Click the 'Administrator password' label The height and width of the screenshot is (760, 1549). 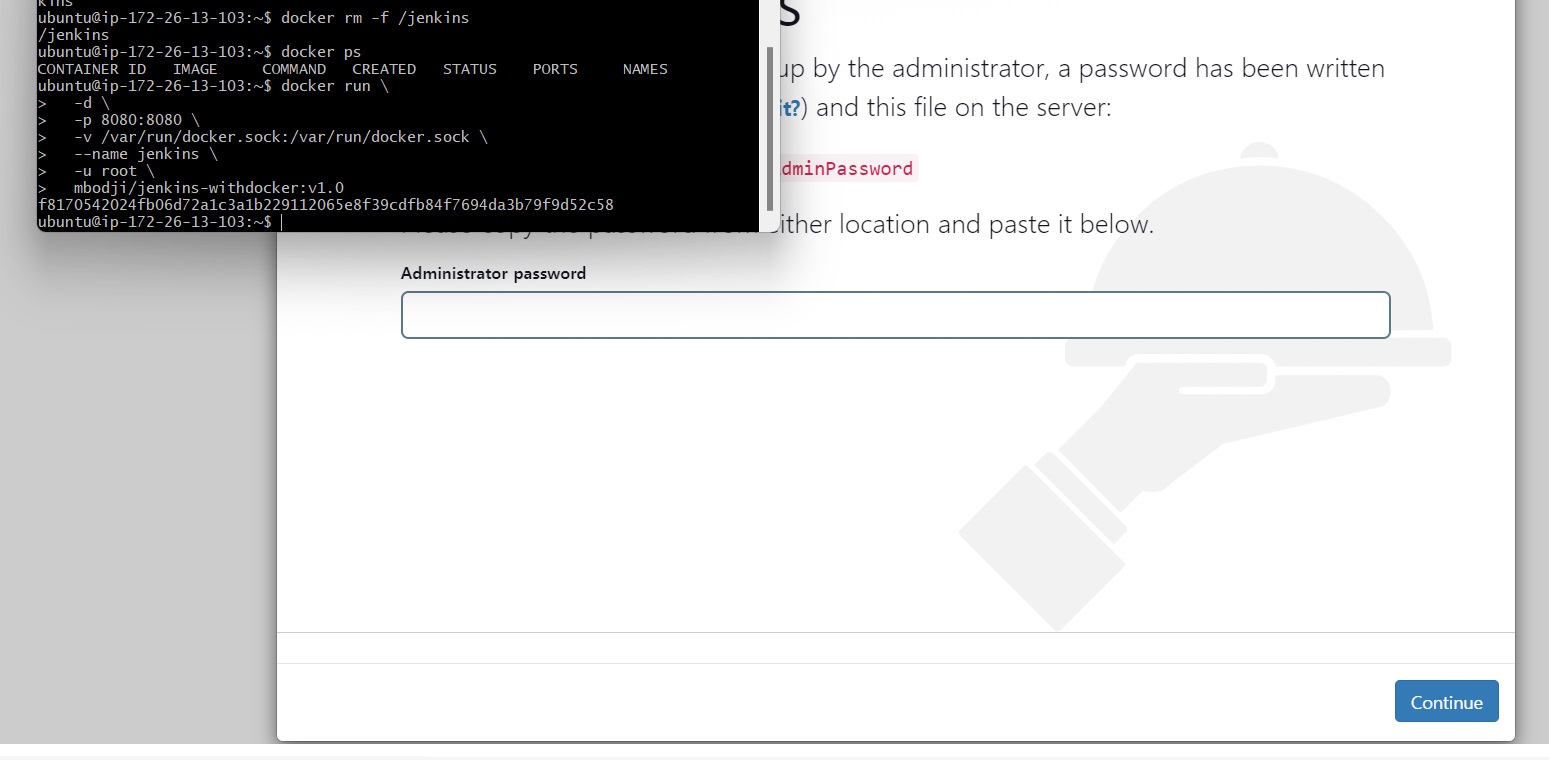click(493, 273)
